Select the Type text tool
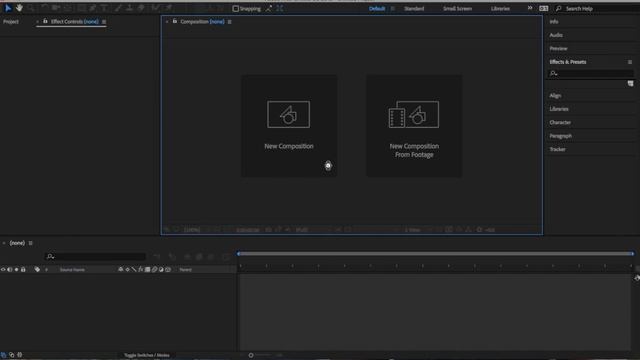The height and width of the screenshot is (360, 640). [104, 8]
